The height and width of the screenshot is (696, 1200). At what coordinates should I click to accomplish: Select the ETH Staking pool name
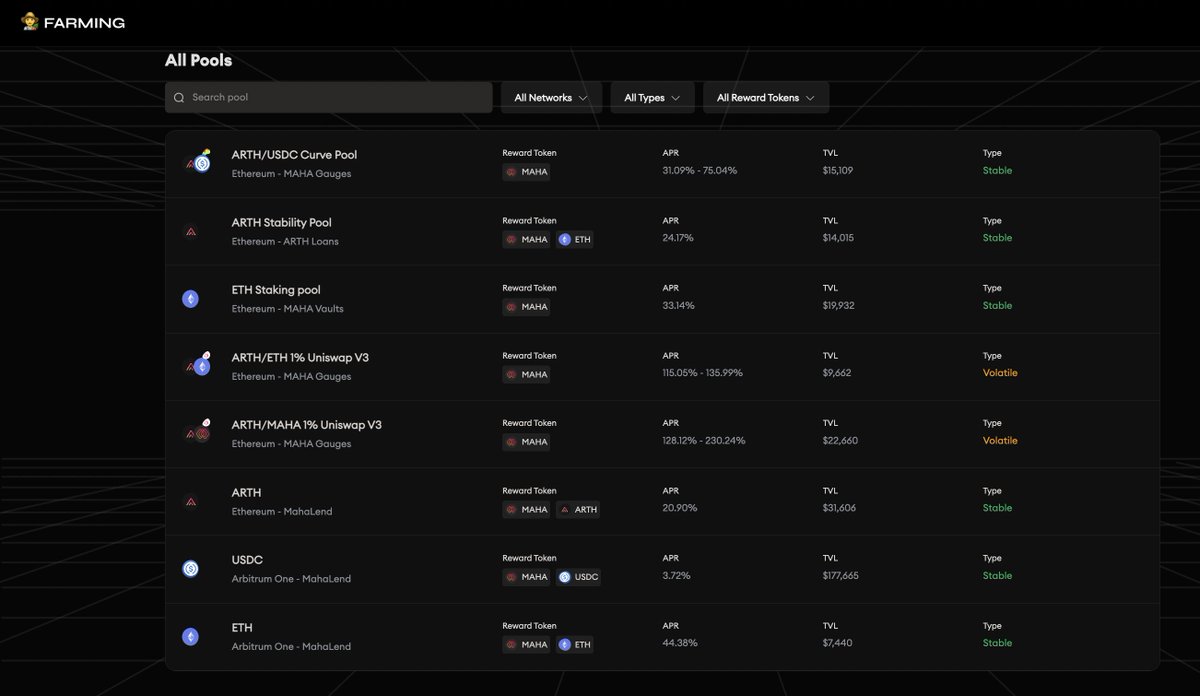point(277,289)
